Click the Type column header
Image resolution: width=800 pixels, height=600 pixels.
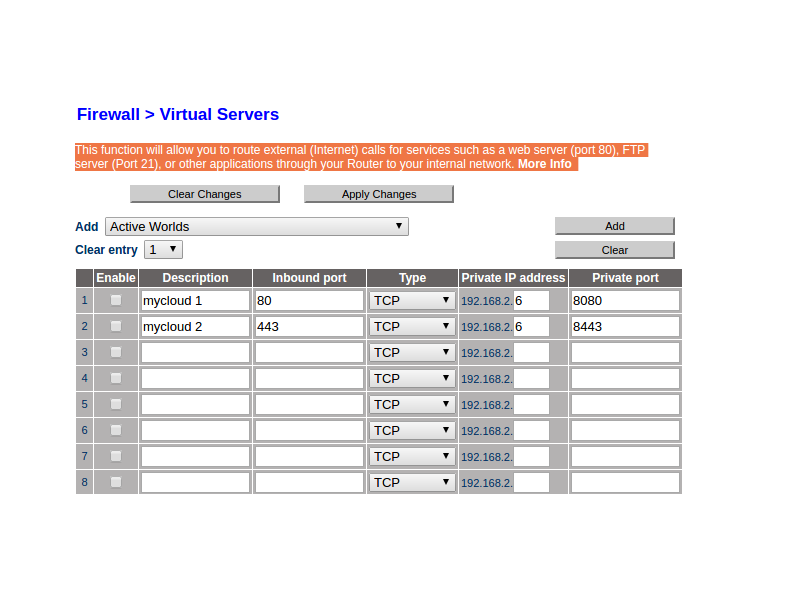(x=412, y=278)
